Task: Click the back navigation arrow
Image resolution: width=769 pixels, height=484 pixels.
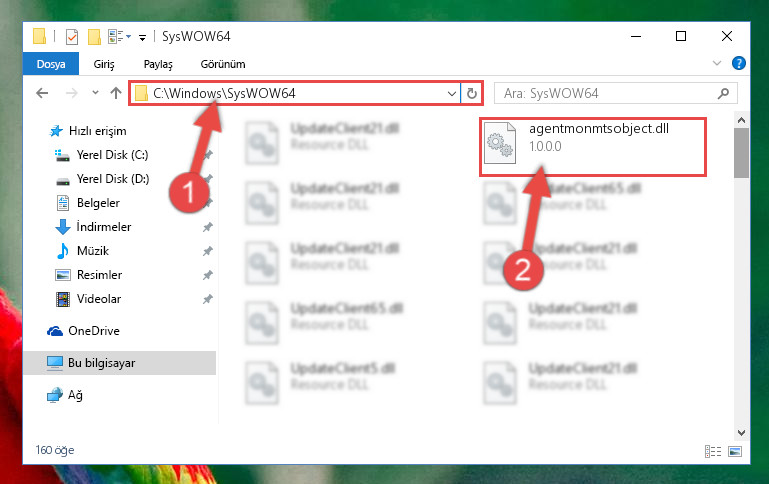Action: [x=42, y=93]
